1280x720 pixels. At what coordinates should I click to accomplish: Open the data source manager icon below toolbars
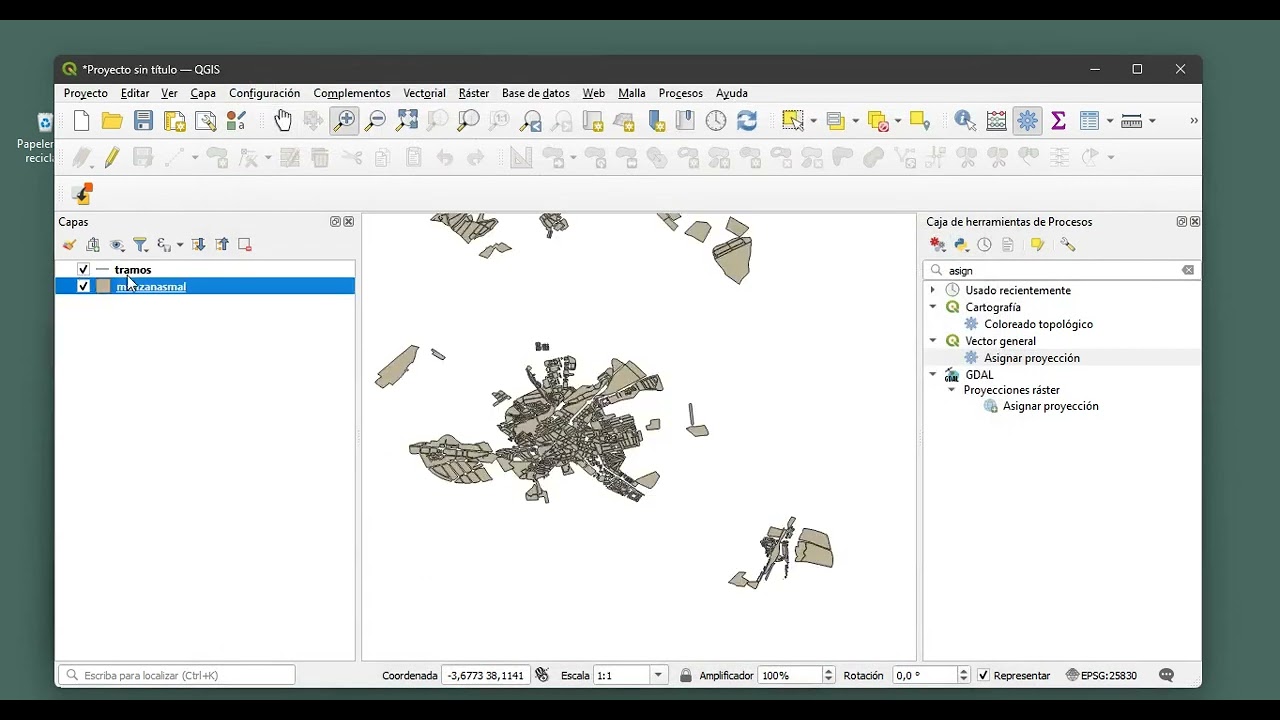(x=82, y=194)
